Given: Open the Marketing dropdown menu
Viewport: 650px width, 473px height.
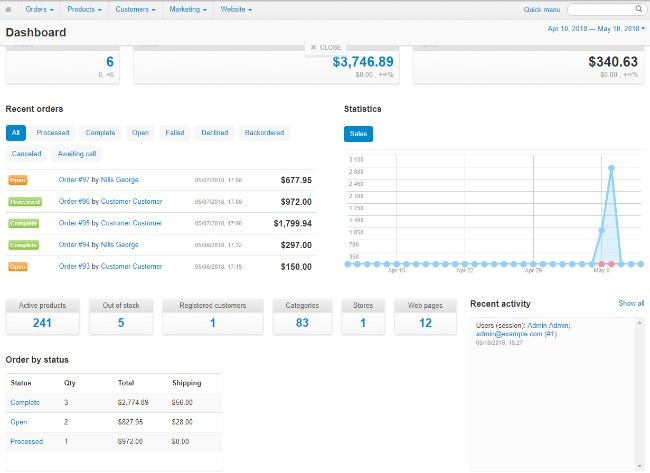Looking at the screenshot, I should click(188, 9).
